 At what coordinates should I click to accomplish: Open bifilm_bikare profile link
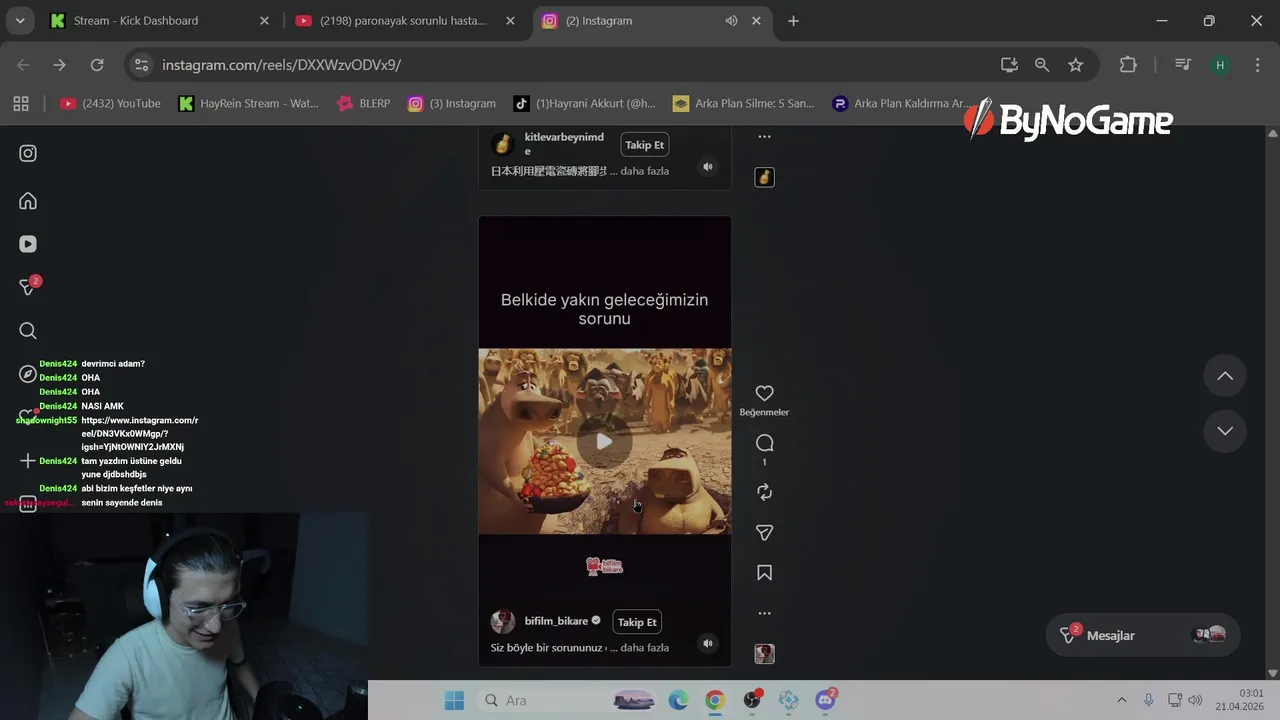pos(556,621)
